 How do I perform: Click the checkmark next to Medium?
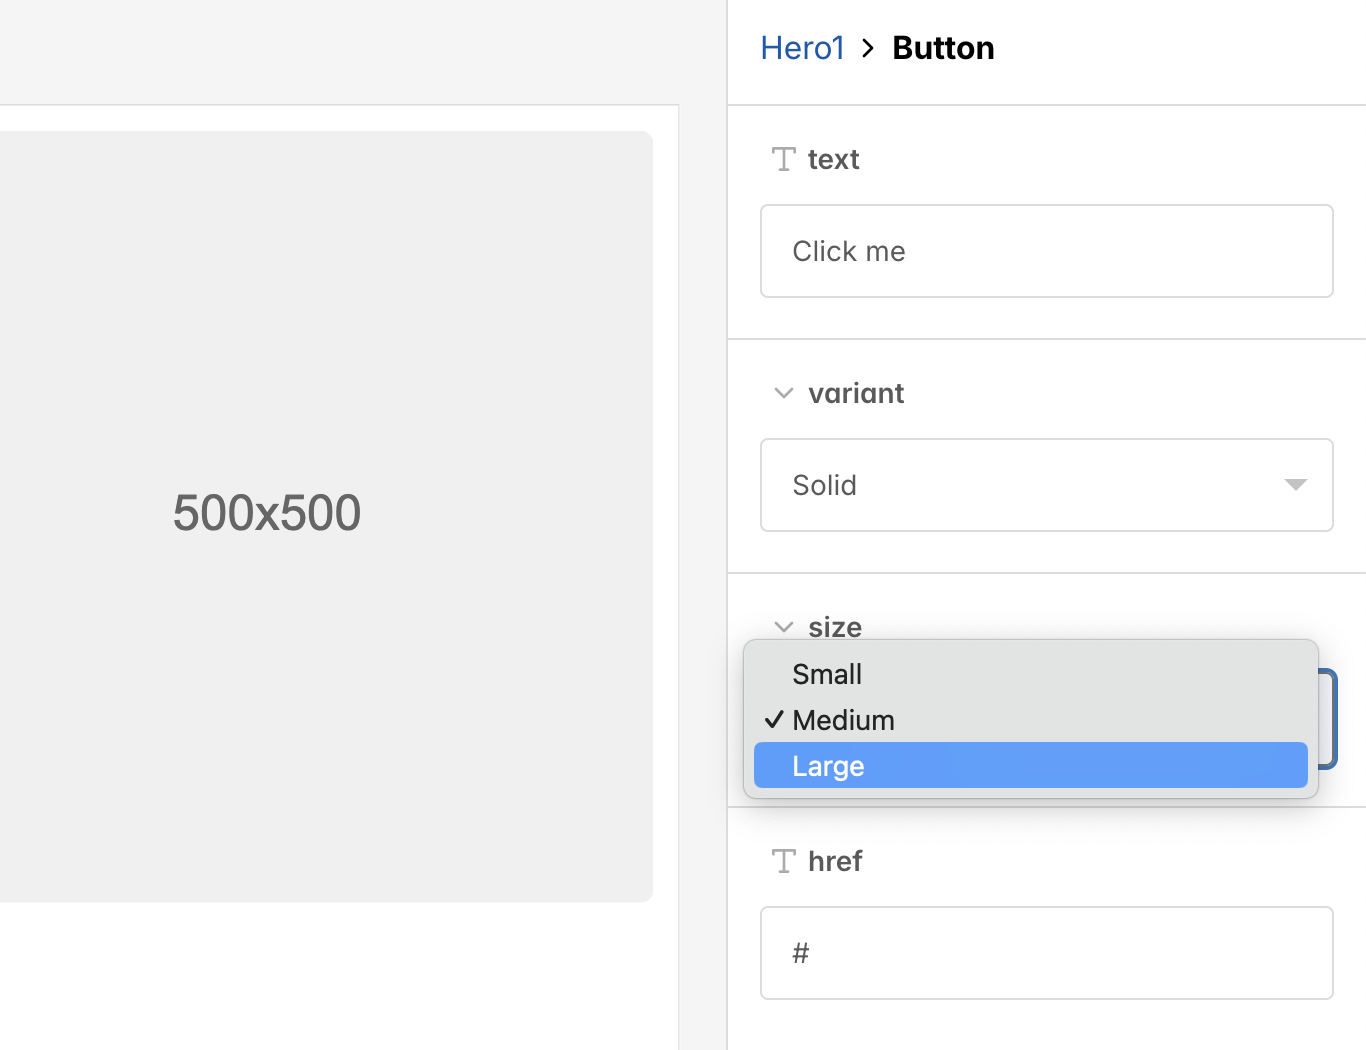772,719
